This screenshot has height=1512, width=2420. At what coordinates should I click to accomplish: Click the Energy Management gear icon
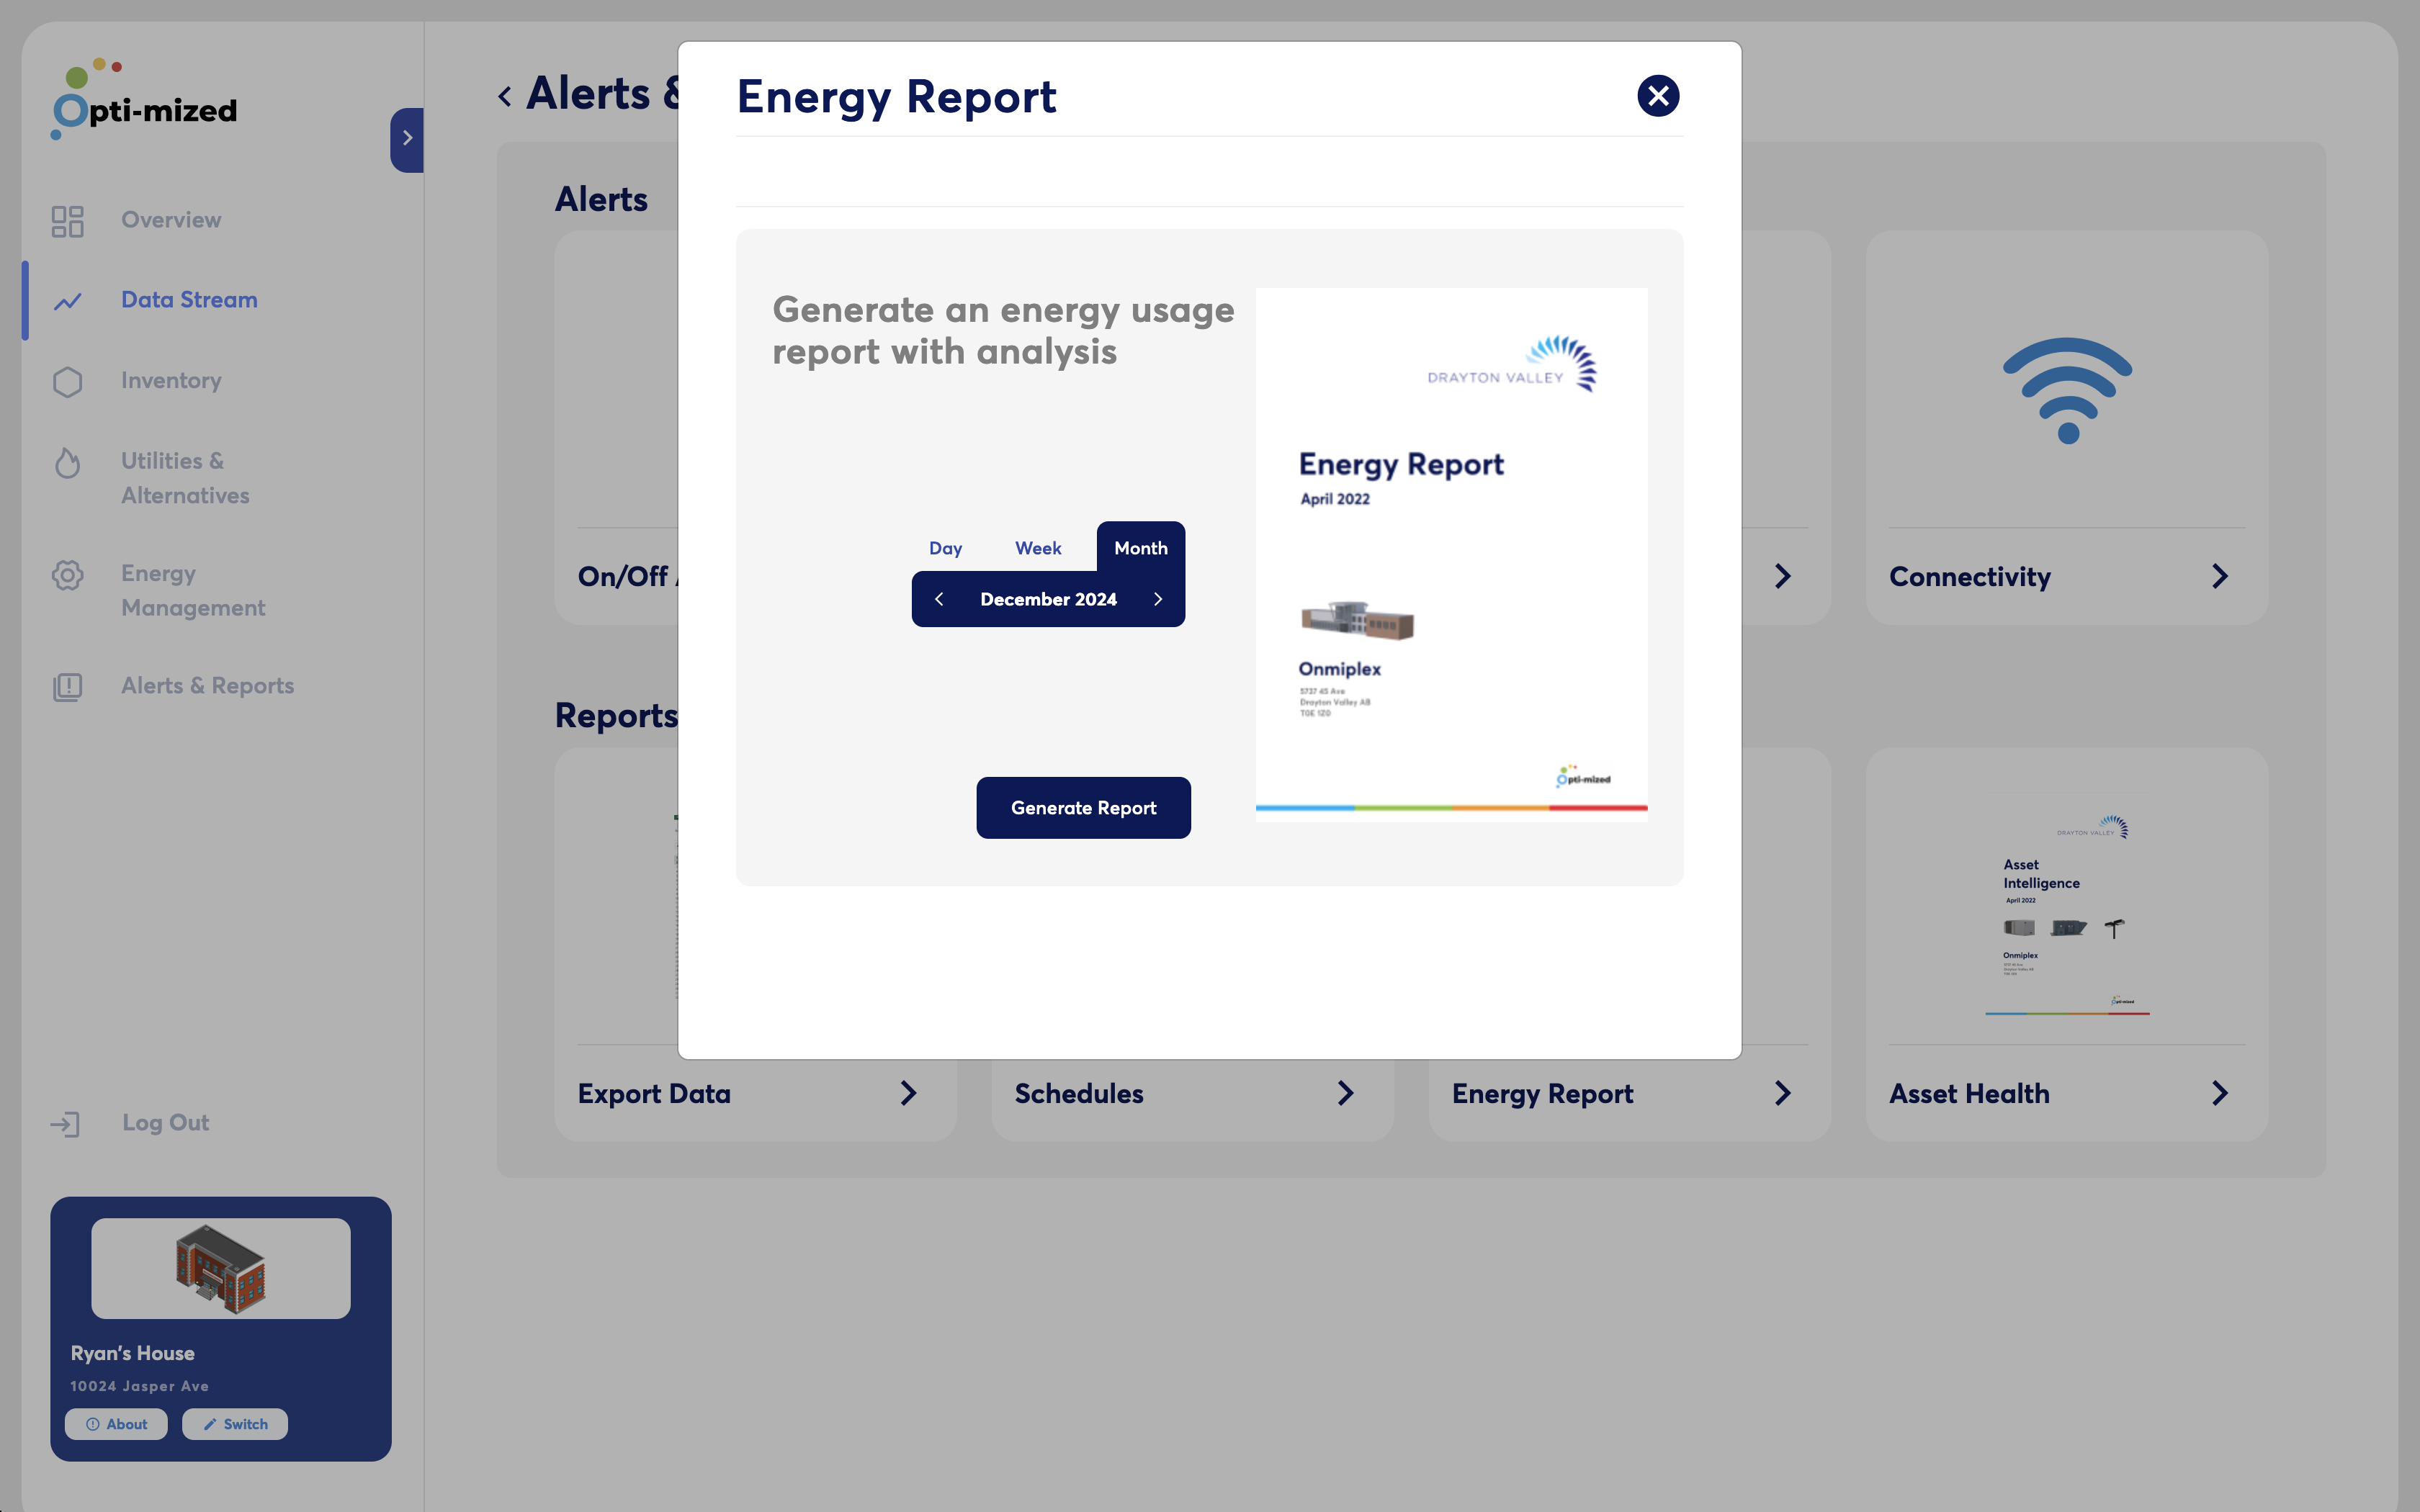(x=67, y=575)
